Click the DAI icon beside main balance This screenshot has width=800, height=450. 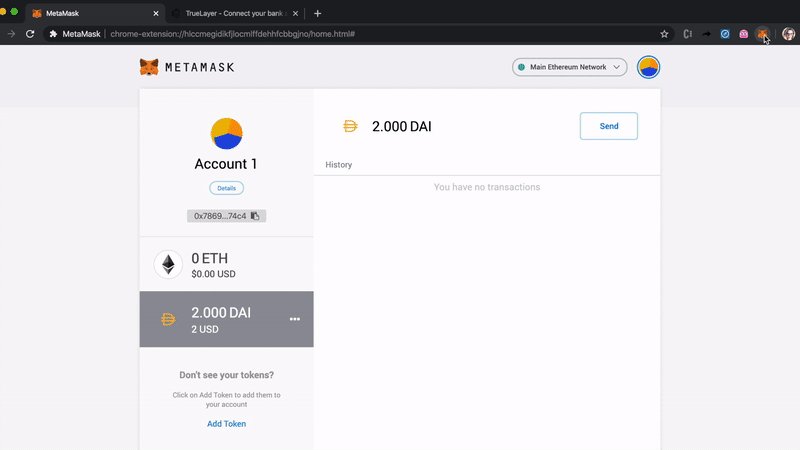pyautogui.click(x=350, y=126)
